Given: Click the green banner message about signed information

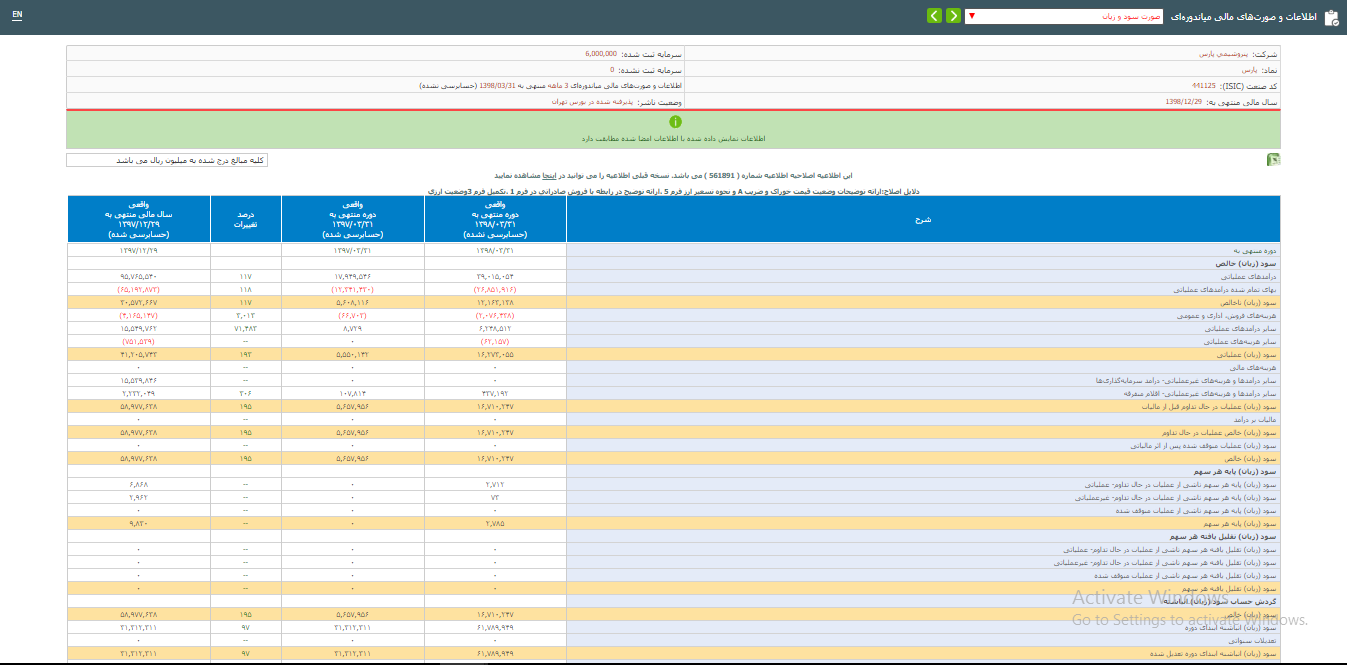Looking at the screenshot, I should pyautogui.click(x=674, y=139).
